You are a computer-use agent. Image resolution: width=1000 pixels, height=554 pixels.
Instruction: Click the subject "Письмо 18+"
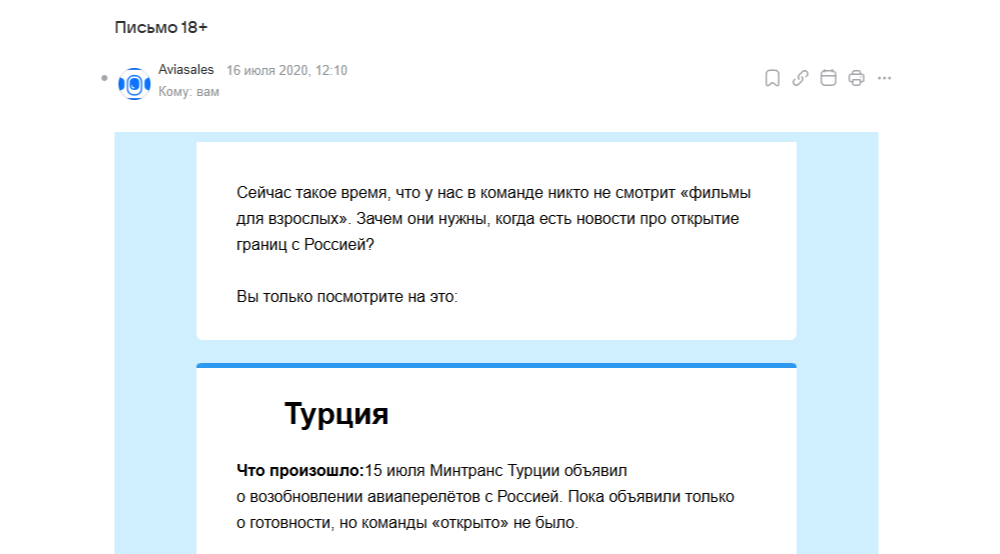click(161, 27)
